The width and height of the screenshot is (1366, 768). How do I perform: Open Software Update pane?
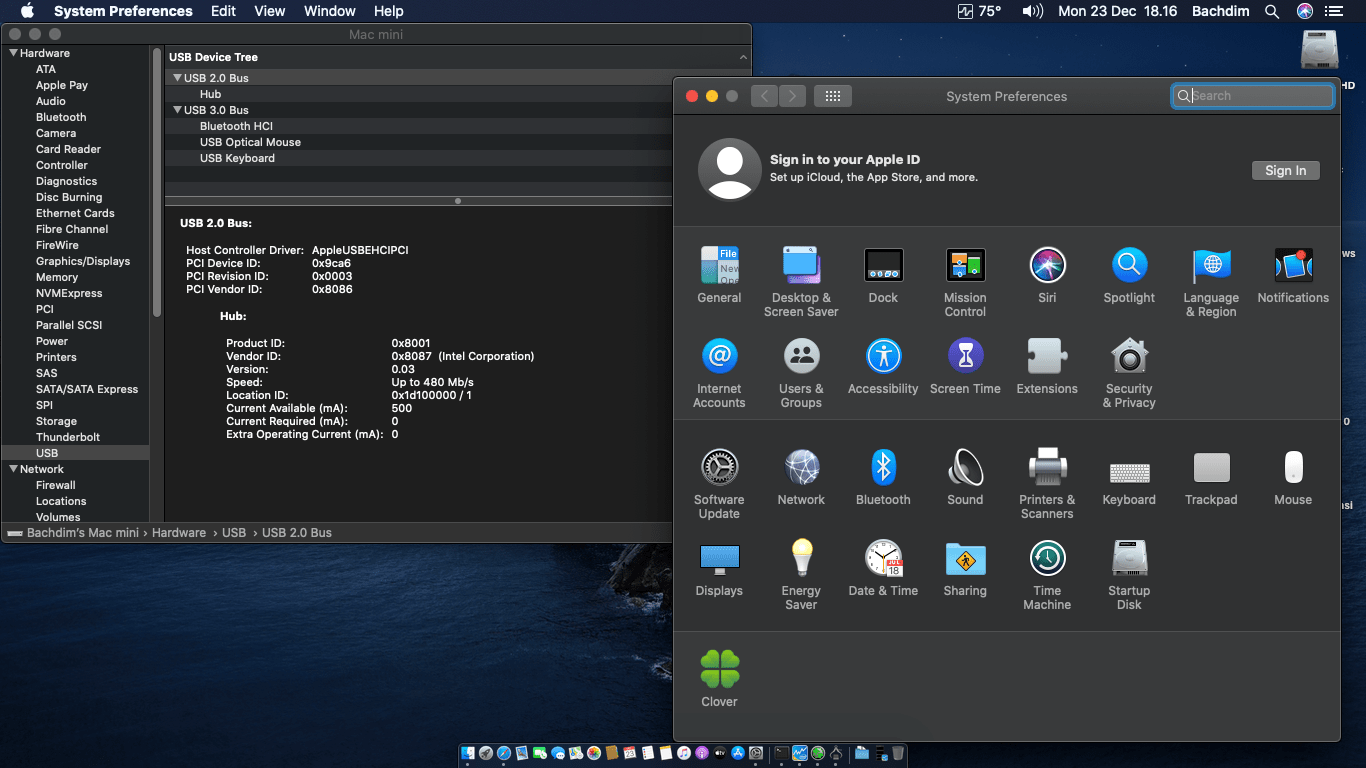719,468
